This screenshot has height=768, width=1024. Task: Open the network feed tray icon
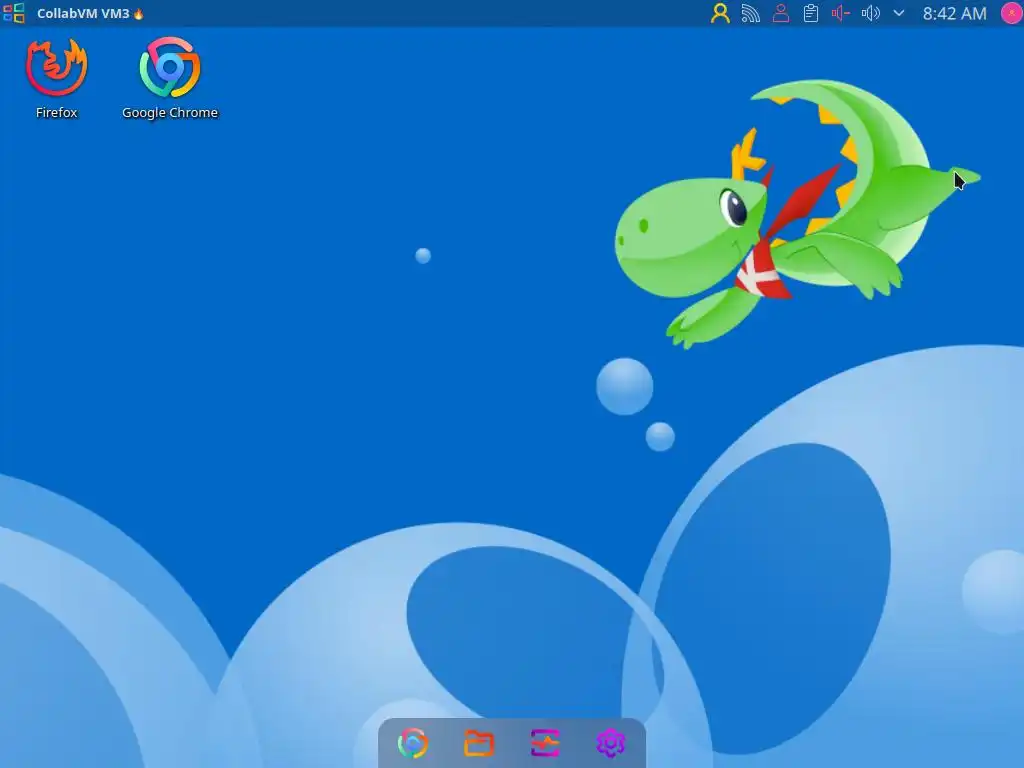pyautogui.click(x=750, y=14)
